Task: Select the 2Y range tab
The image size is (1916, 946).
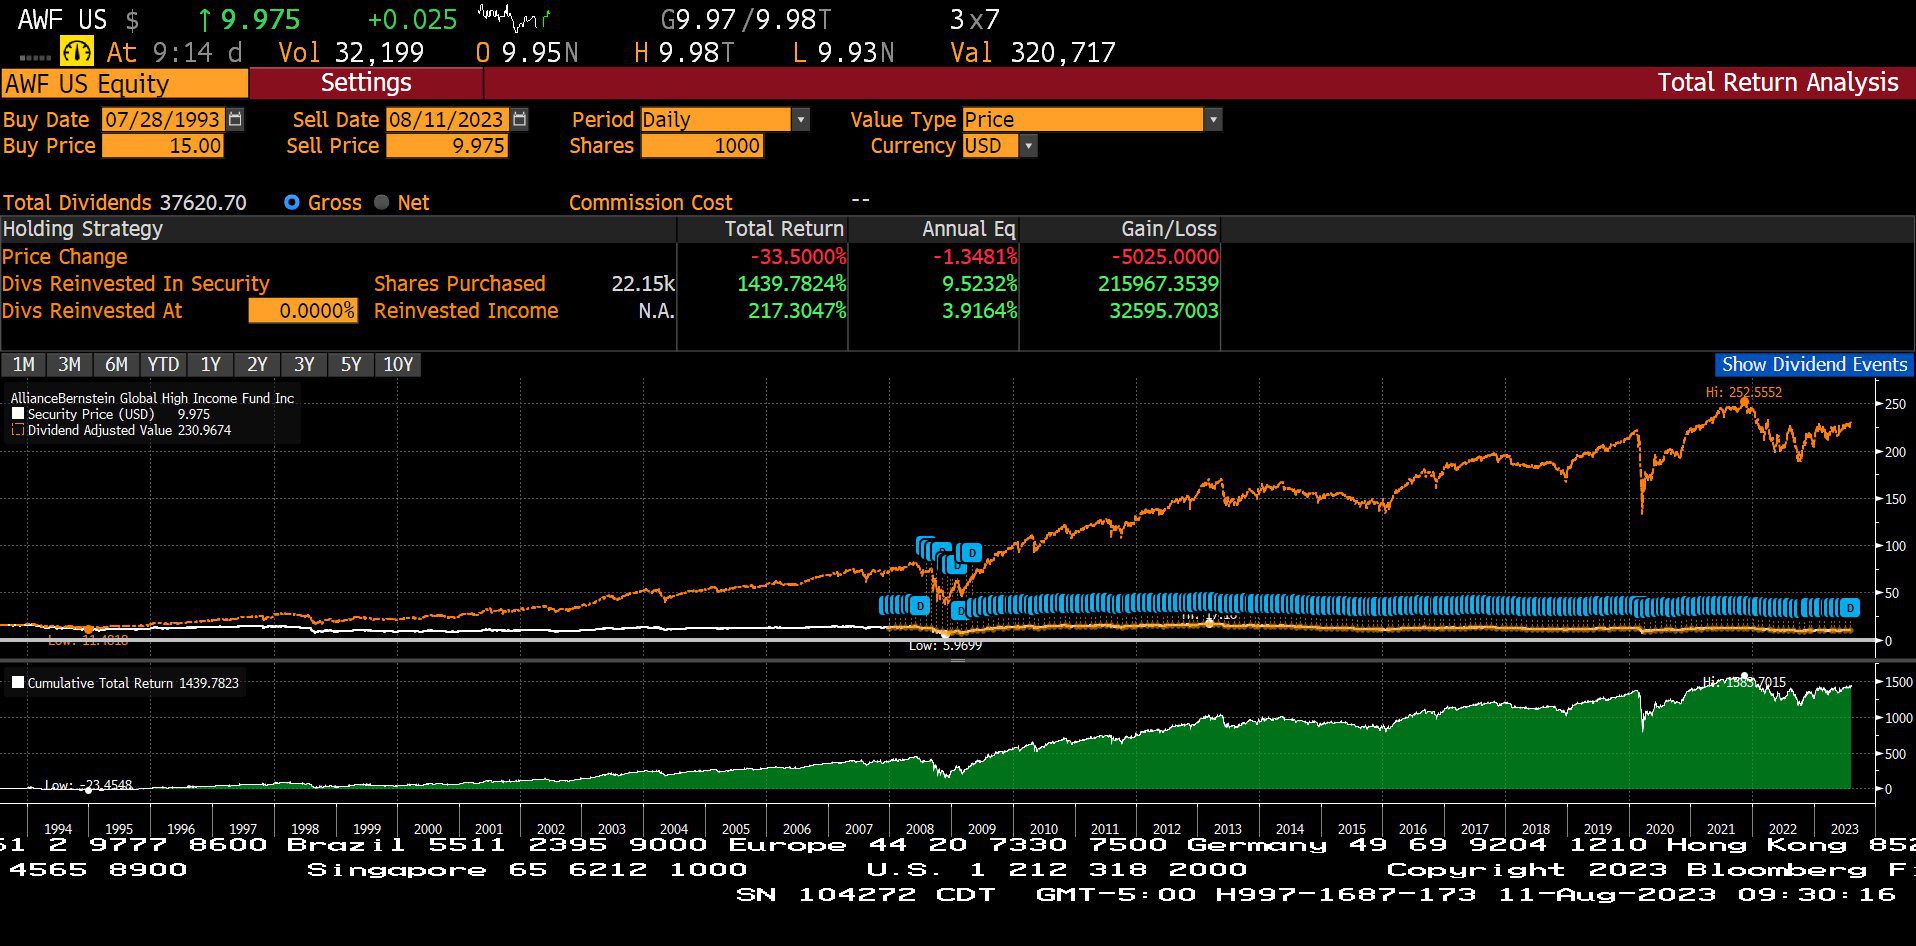Action: (257, 364)
